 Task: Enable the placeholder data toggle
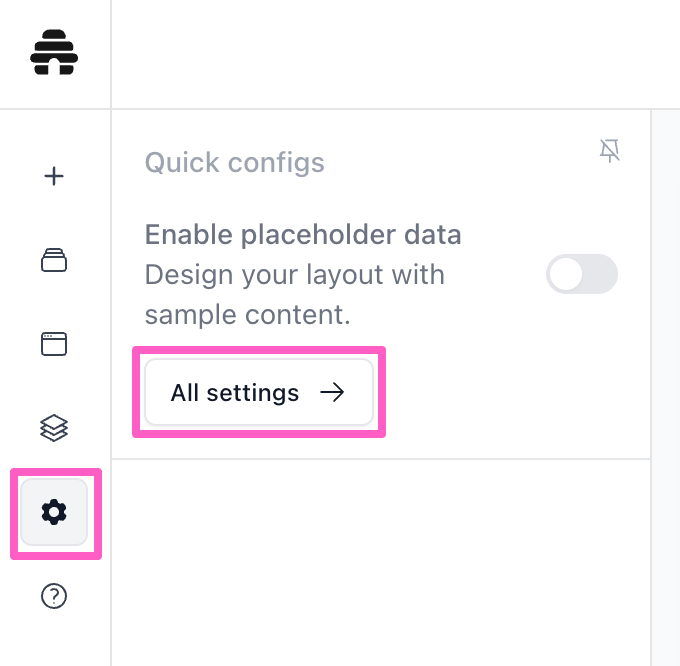point(581,274)
